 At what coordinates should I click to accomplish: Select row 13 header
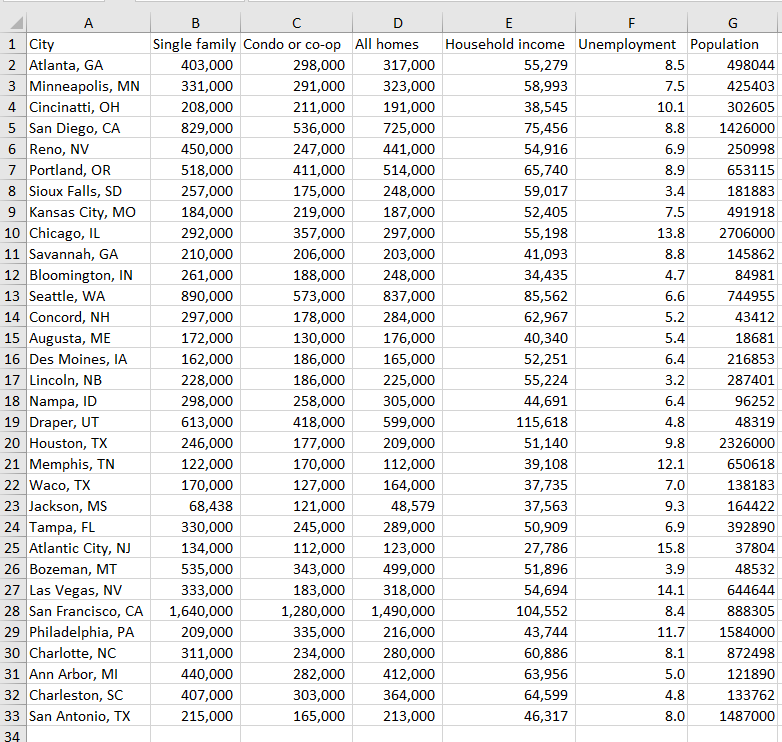pyautogui.click(x=13, y=296)
